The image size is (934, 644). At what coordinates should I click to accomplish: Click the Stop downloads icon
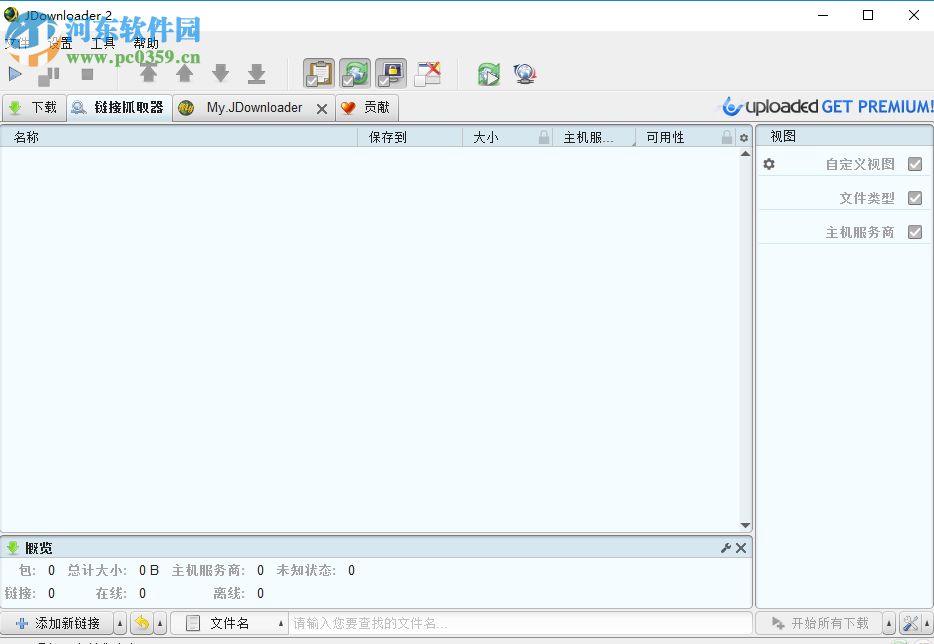coord(87,73)
